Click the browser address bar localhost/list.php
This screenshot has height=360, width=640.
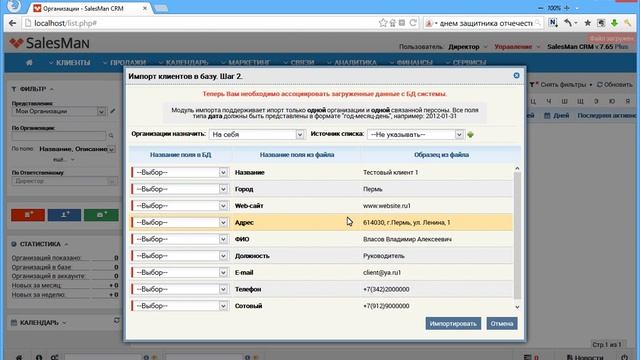click(x=200, y=23)
